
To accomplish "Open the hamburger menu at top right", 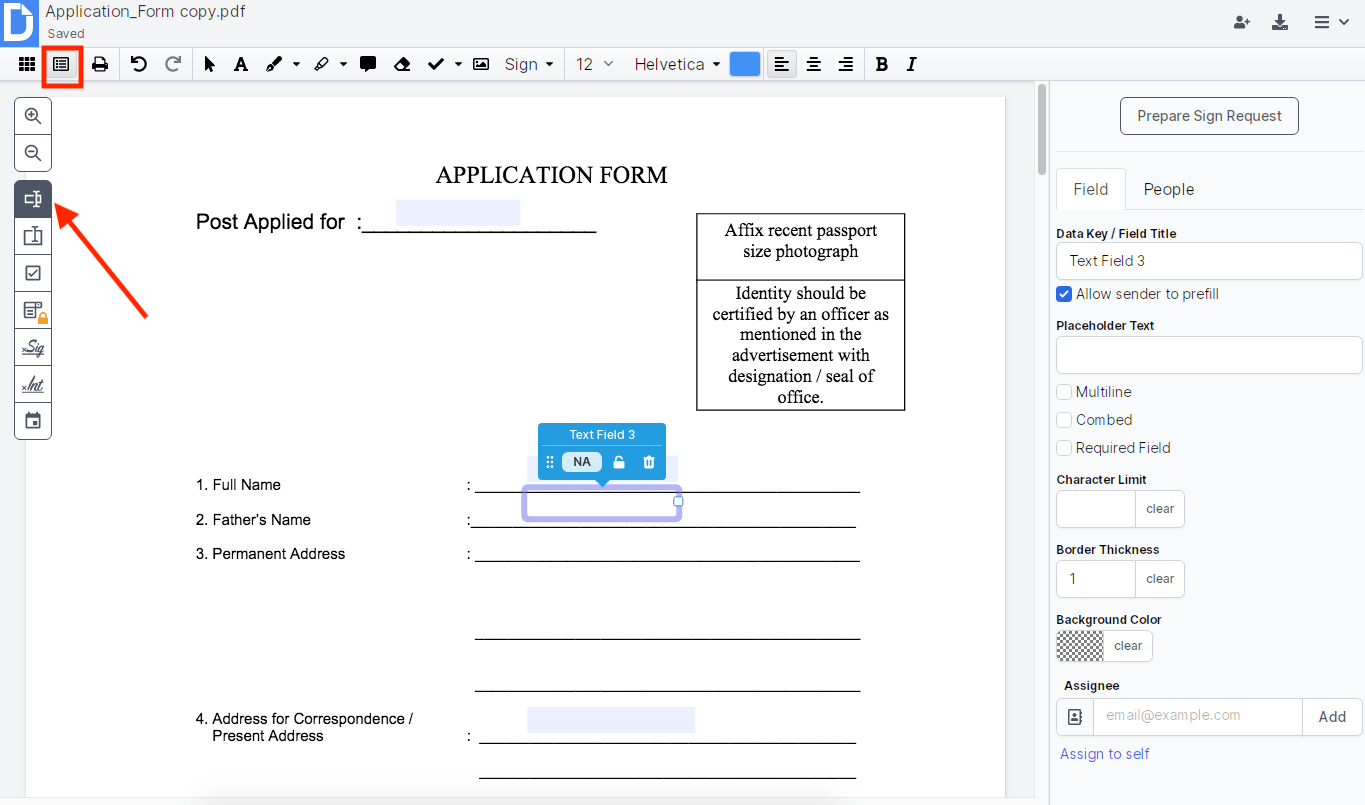I will 1331,20.
